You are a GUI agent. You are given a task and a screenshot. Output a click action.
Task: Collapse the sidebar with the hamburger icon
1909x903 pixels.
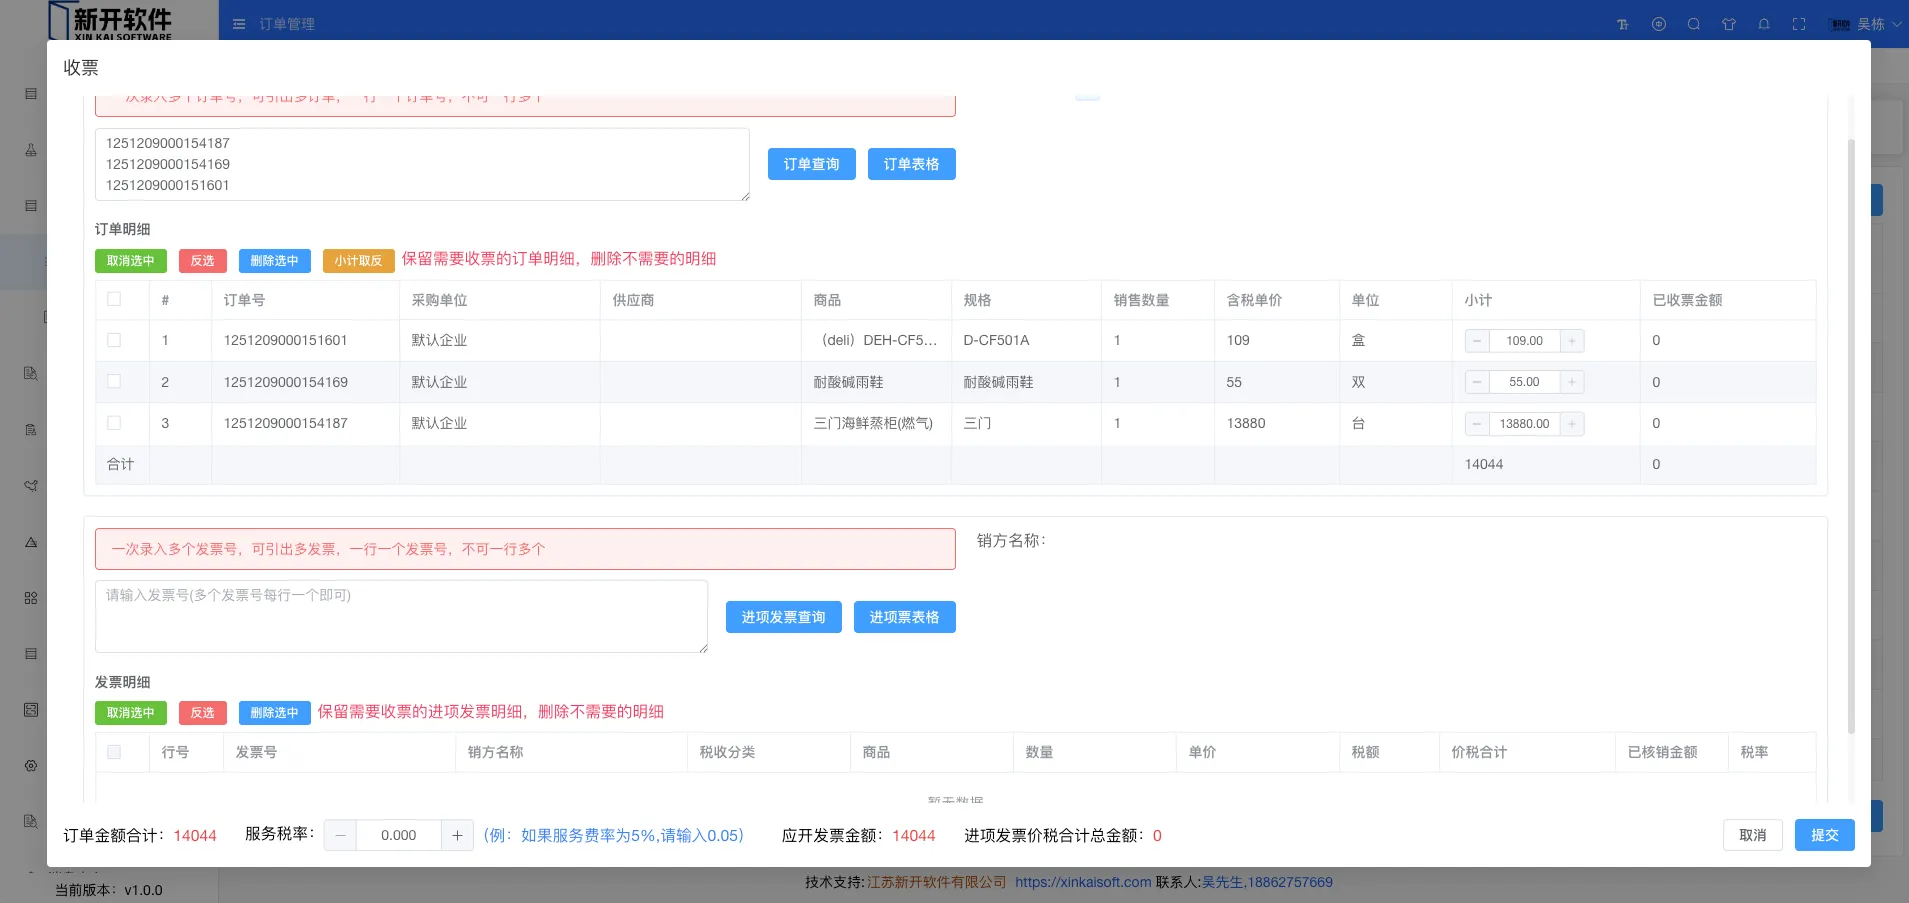(239, 24)
